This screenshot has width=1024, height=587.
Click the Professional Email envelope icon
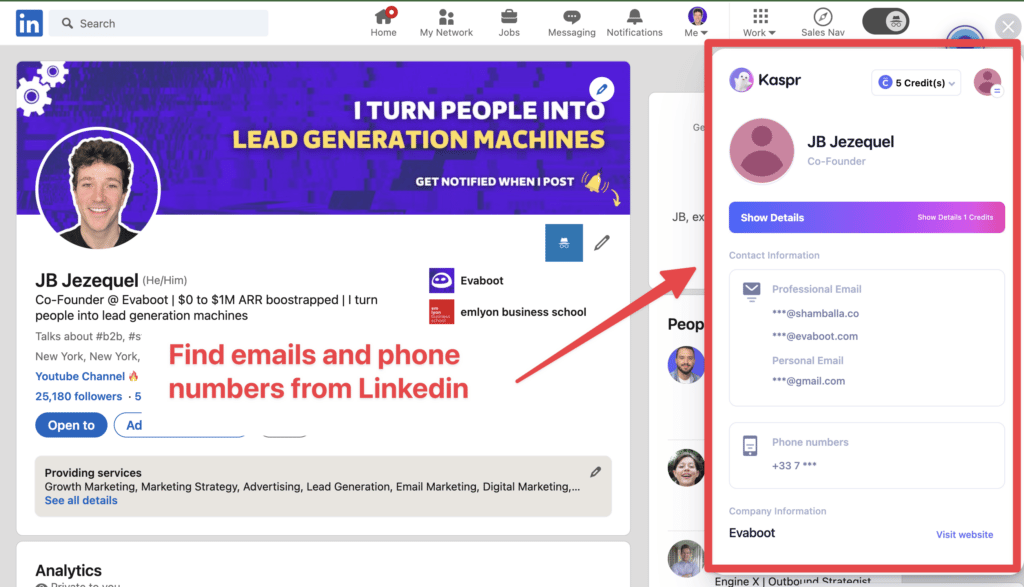point(751,291)
